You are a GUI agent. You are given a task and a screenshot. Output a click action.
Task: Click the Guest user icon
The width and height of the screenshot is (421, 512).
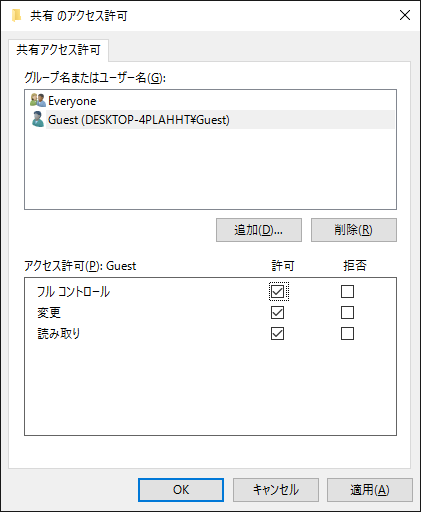38,119
